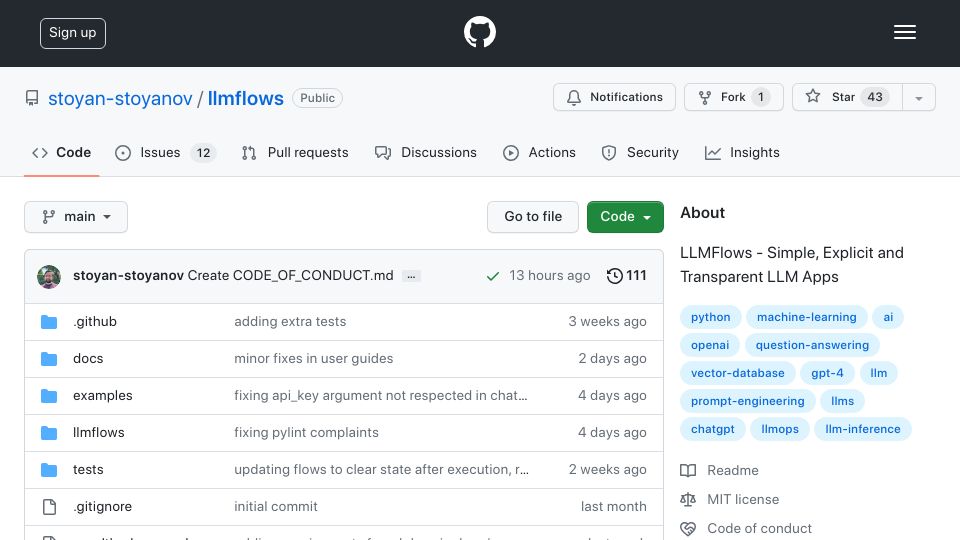The height and width of the screenshot is (540, 960).
Task: Open the 'fixing pylint complaints' commit message
Action: point(306,432)
